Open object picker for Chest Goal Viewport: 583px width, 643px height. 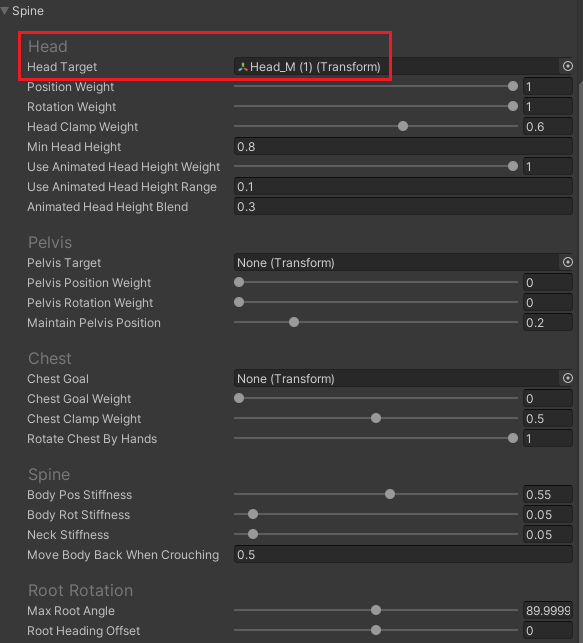tap(567, 378)
